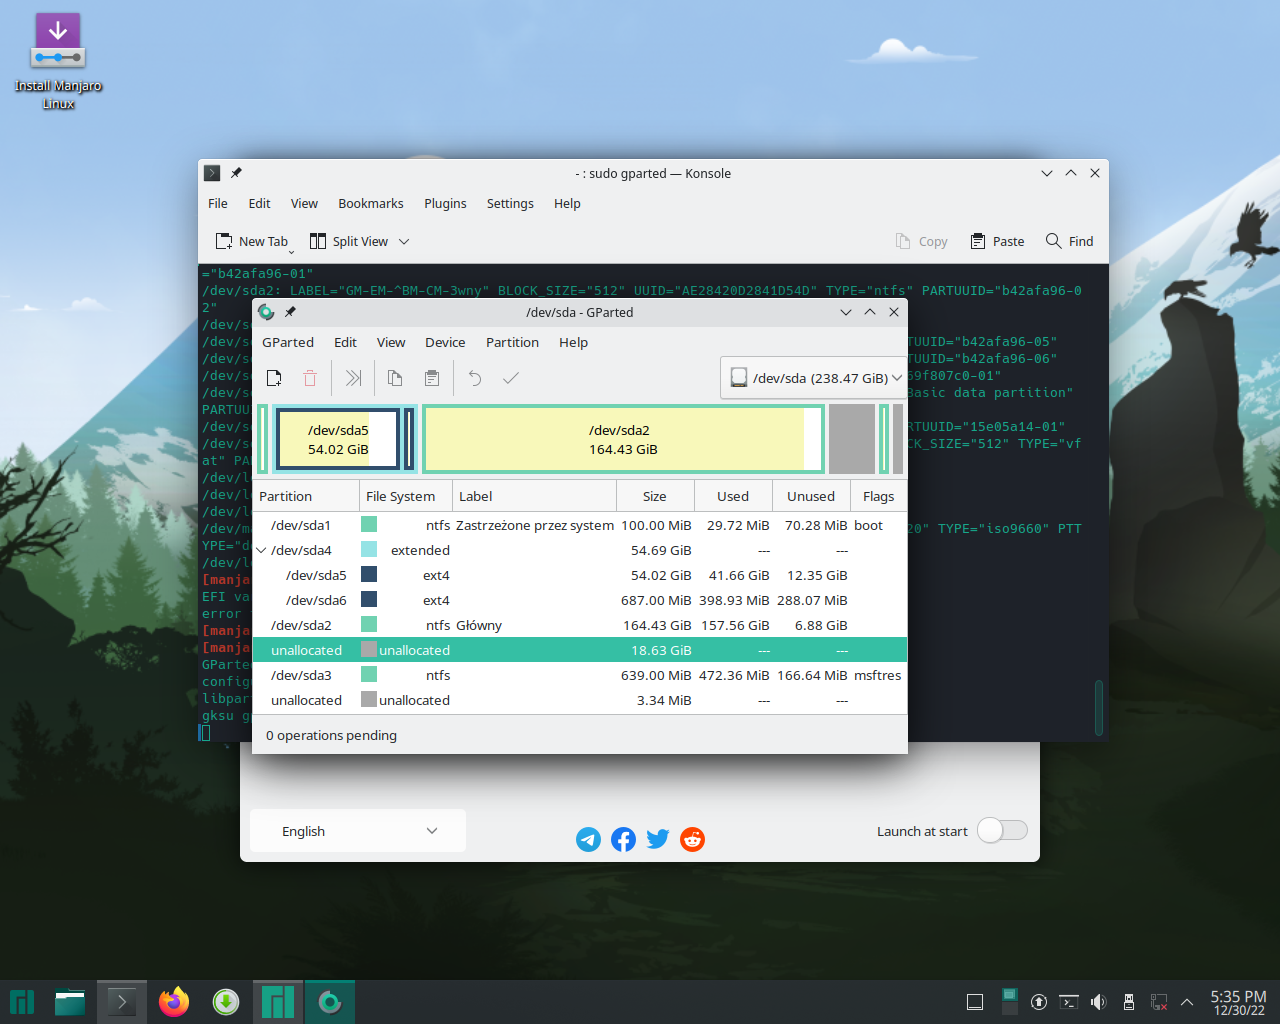Click Paste in the Konsole toolbar
The width and height of the screenshot is (1280, 1024).
997,241
